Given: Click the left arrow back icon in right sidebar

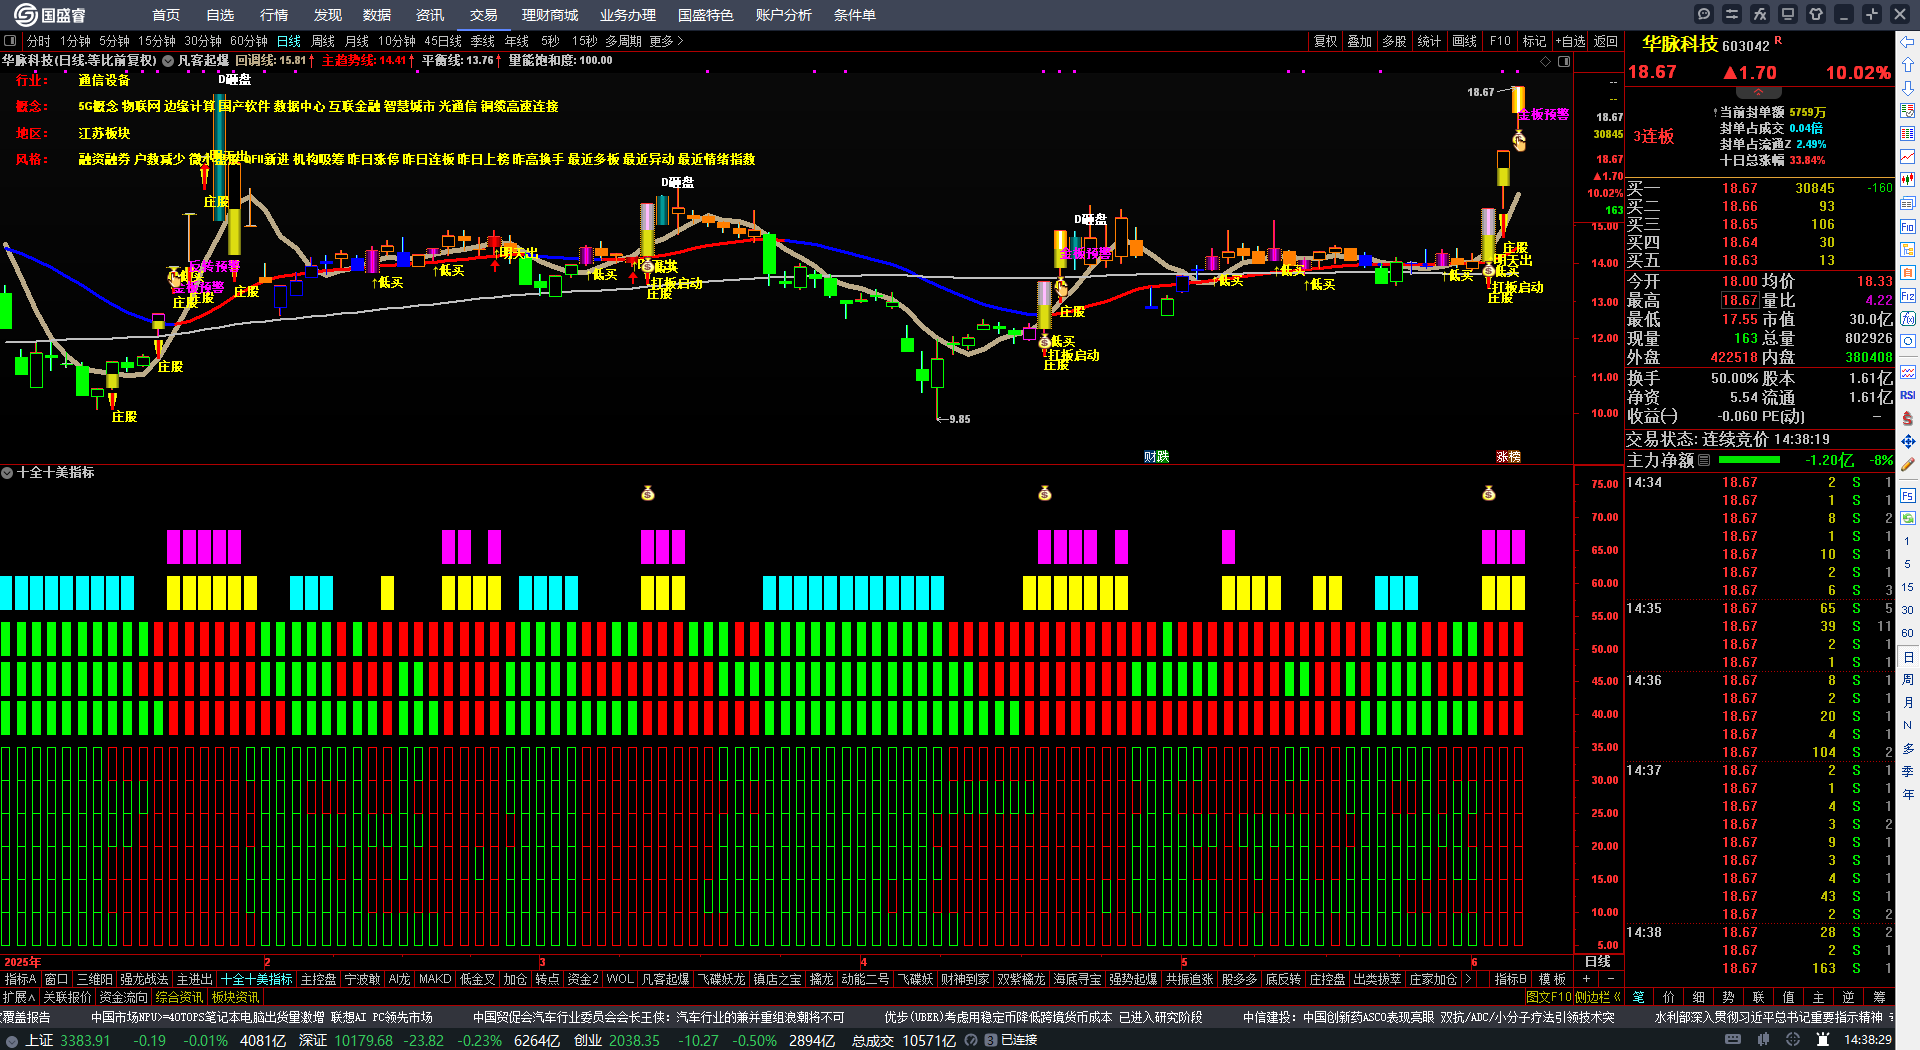Looking at the screenshot, I should point(1908,41).
